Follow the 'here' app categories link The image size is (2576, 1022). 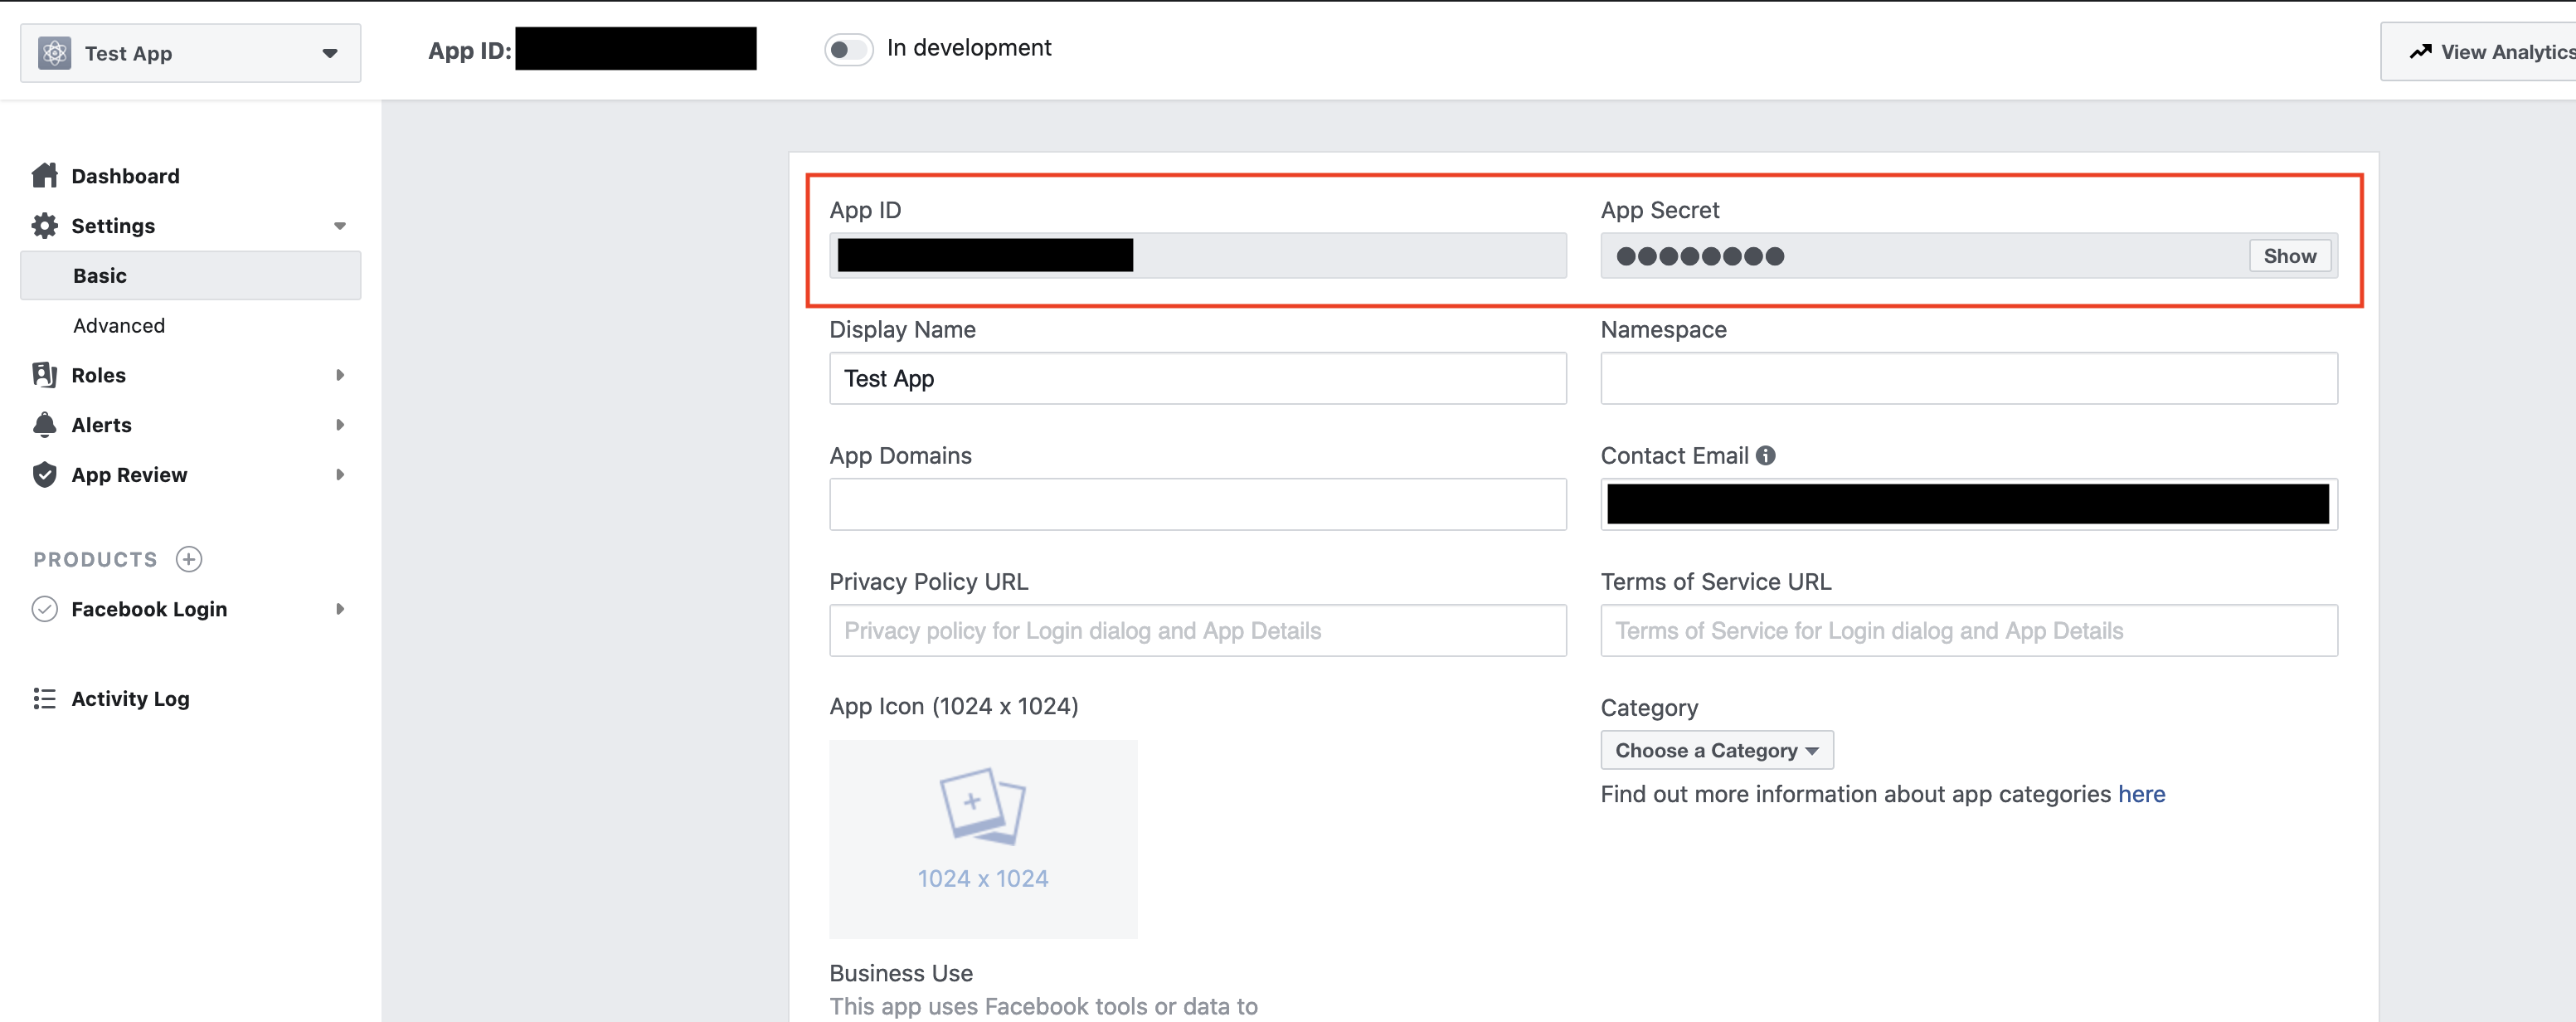pos(2141,794)
